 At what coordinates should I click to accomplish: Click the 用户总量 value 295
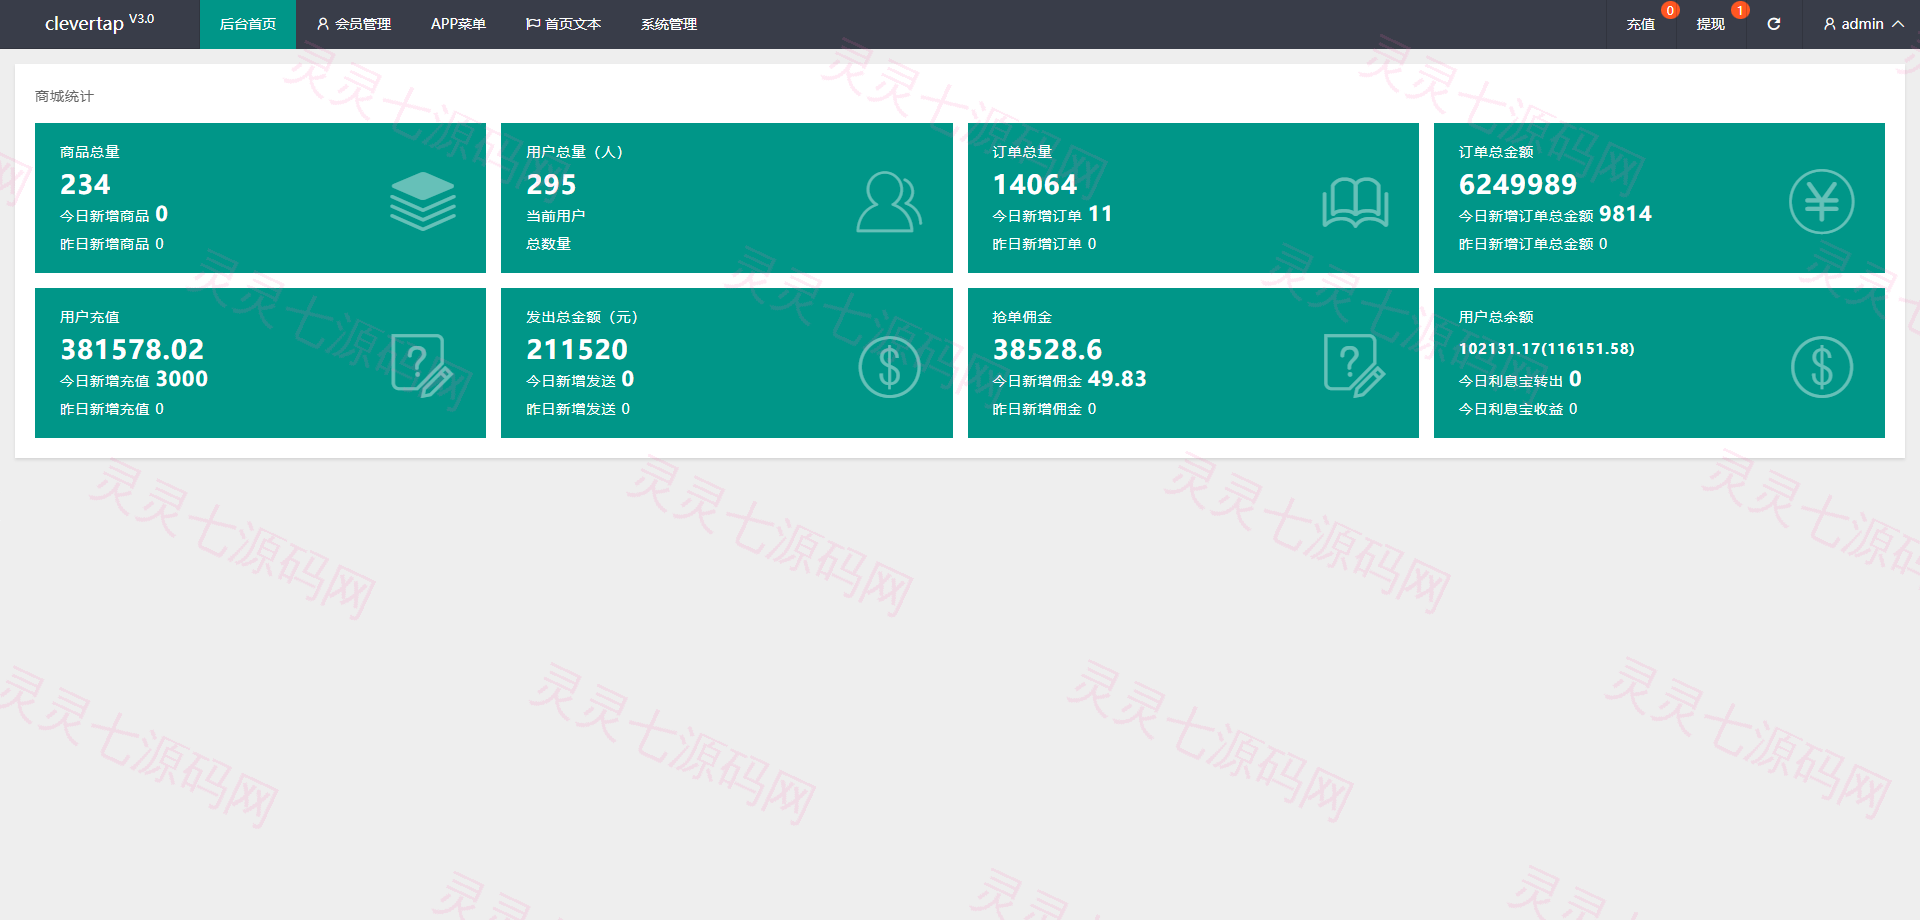551,185
